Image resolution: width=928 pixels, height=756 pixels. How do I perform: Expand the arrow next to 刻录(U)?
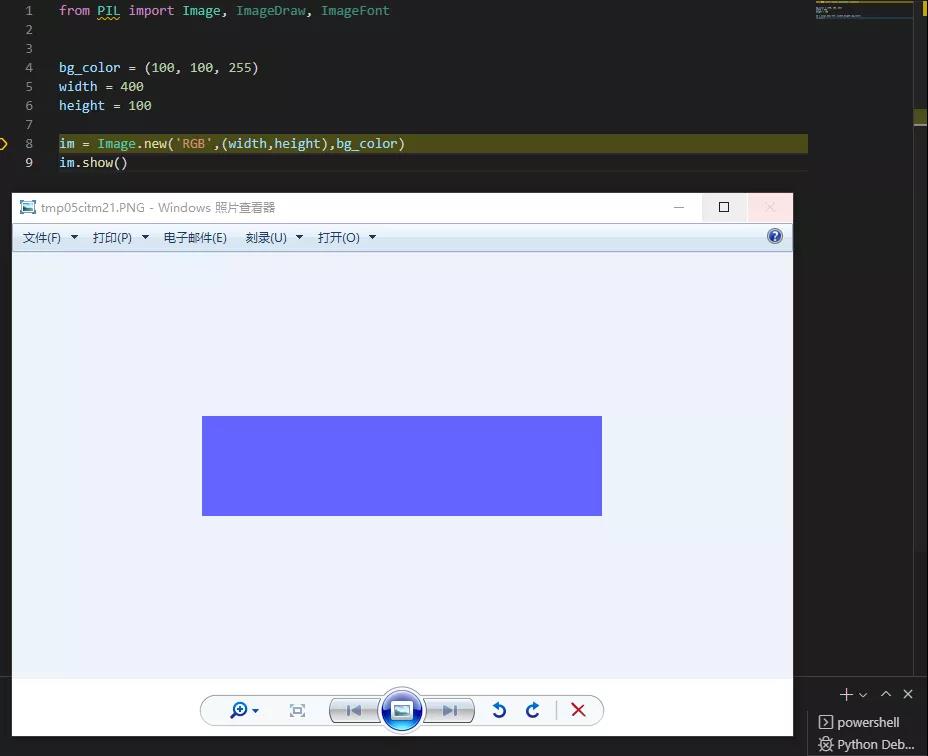tap(299, 237)
